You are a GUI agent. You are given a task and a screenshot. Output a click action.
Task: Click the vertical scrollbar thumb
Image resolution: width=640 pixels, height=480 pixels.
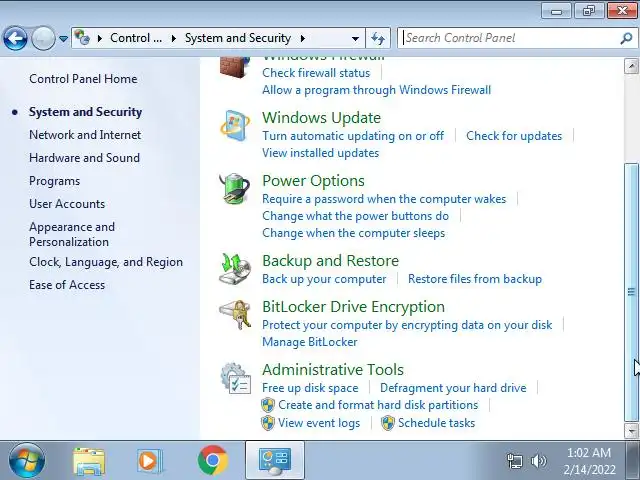(631, 292)
